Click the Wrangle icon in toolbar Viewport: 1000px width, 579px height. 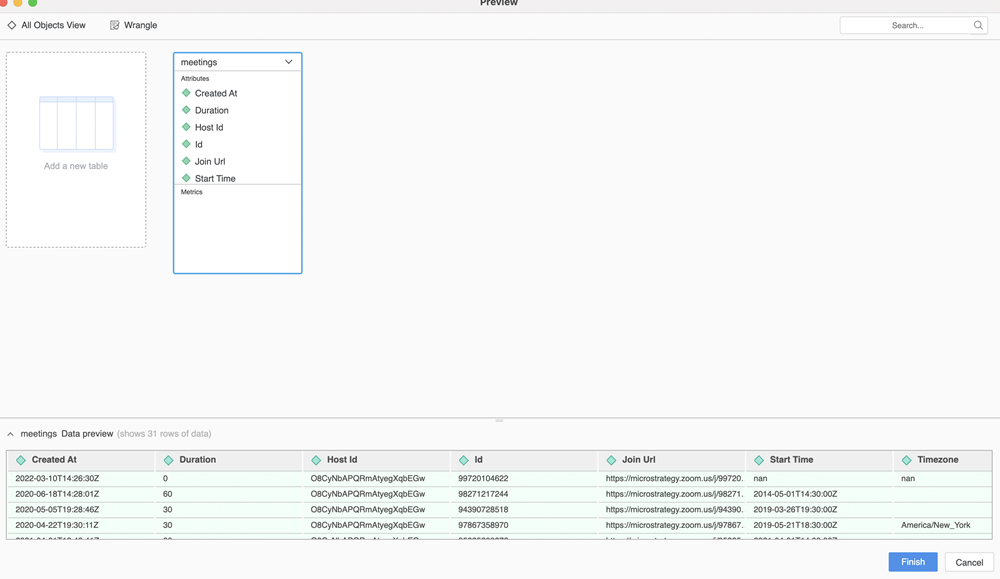[114, 25]
